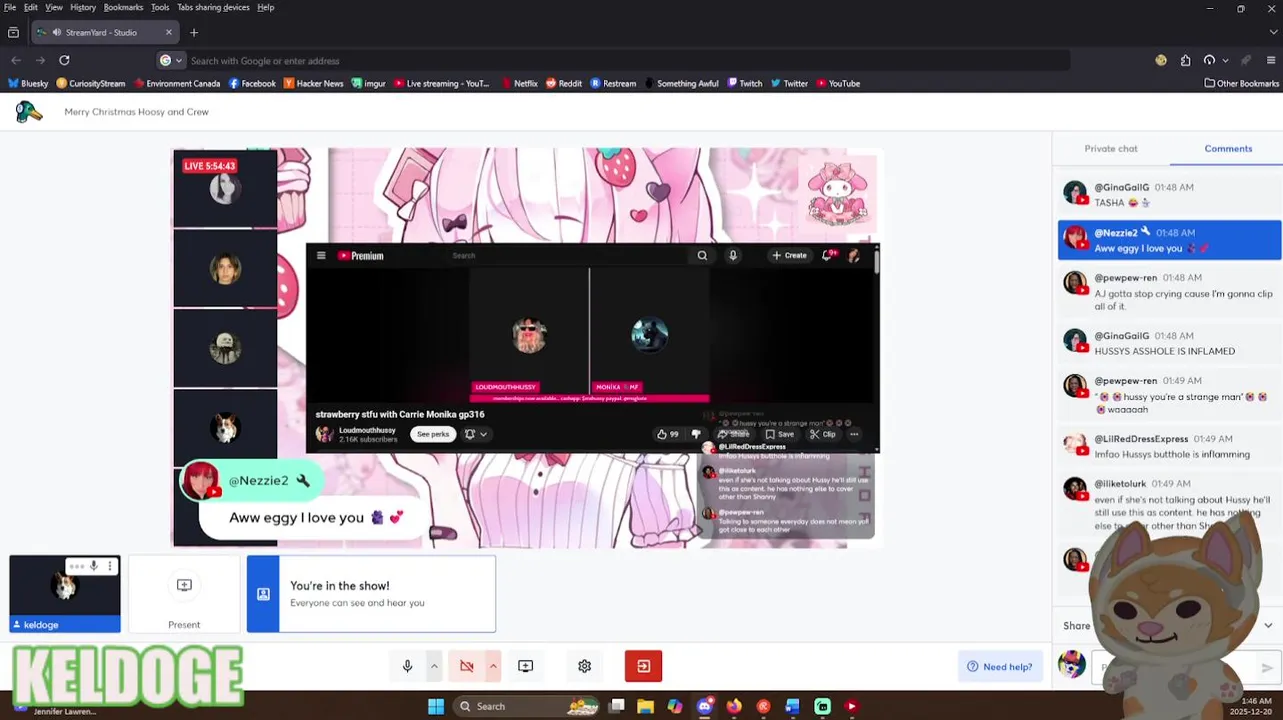Like the video with 99 likes
Screen dimensions: 1283x720
667,434
